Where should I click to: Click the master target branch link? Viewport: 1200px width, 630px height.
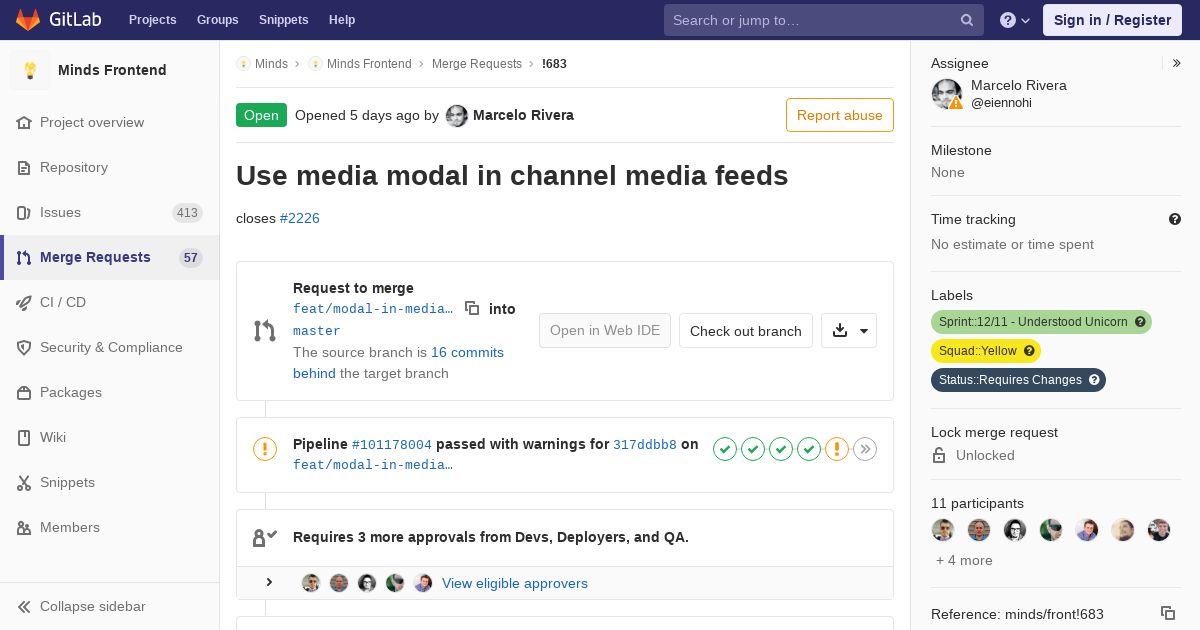[x=317, y=331]
